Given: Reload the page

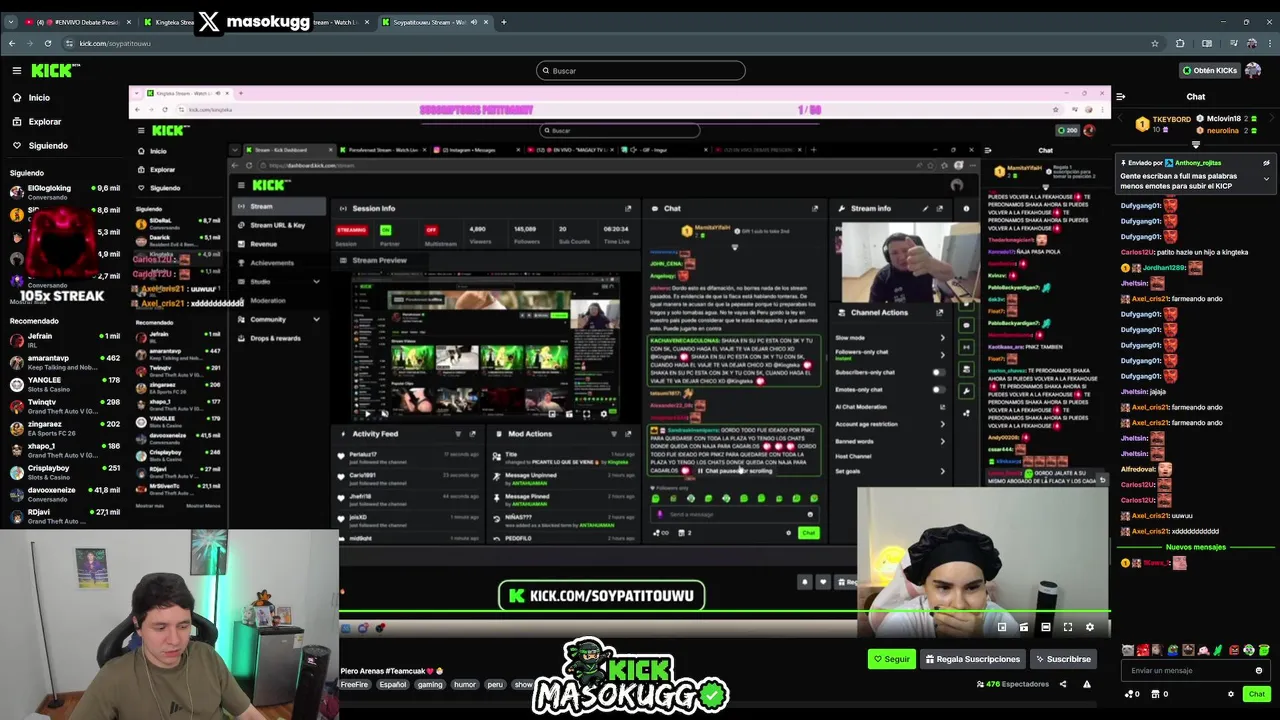Looking at the screenshot, I should [47, 43].
